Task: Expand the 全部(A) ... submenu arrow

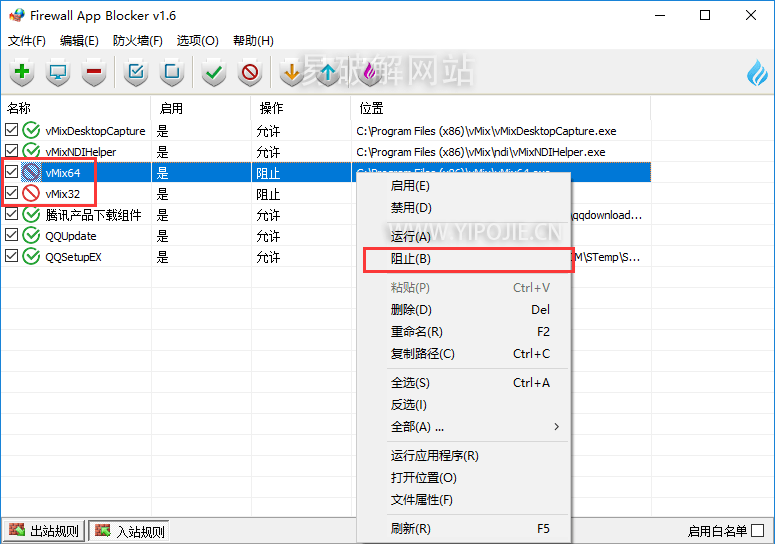Action: tap(557, 426)
